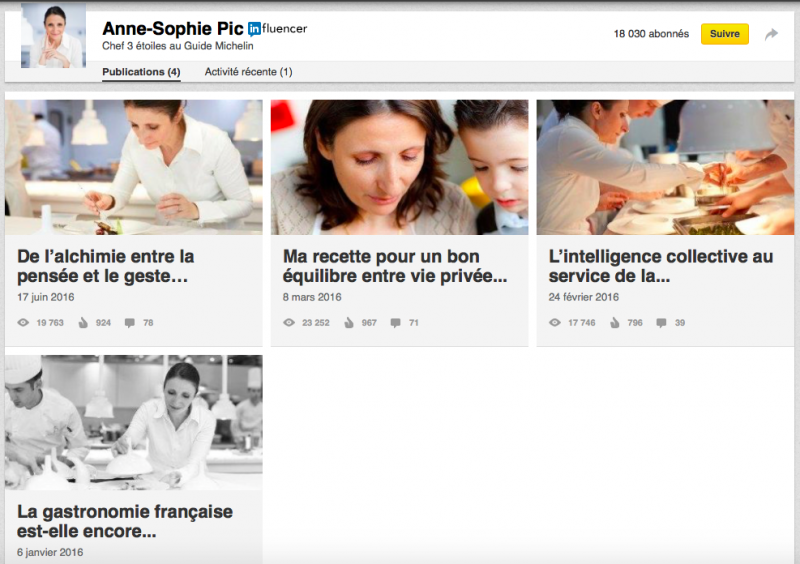
Task: Click the thumbs-up icon showing 967 likes
Action: pyautogui.click(x=349, y=323)
